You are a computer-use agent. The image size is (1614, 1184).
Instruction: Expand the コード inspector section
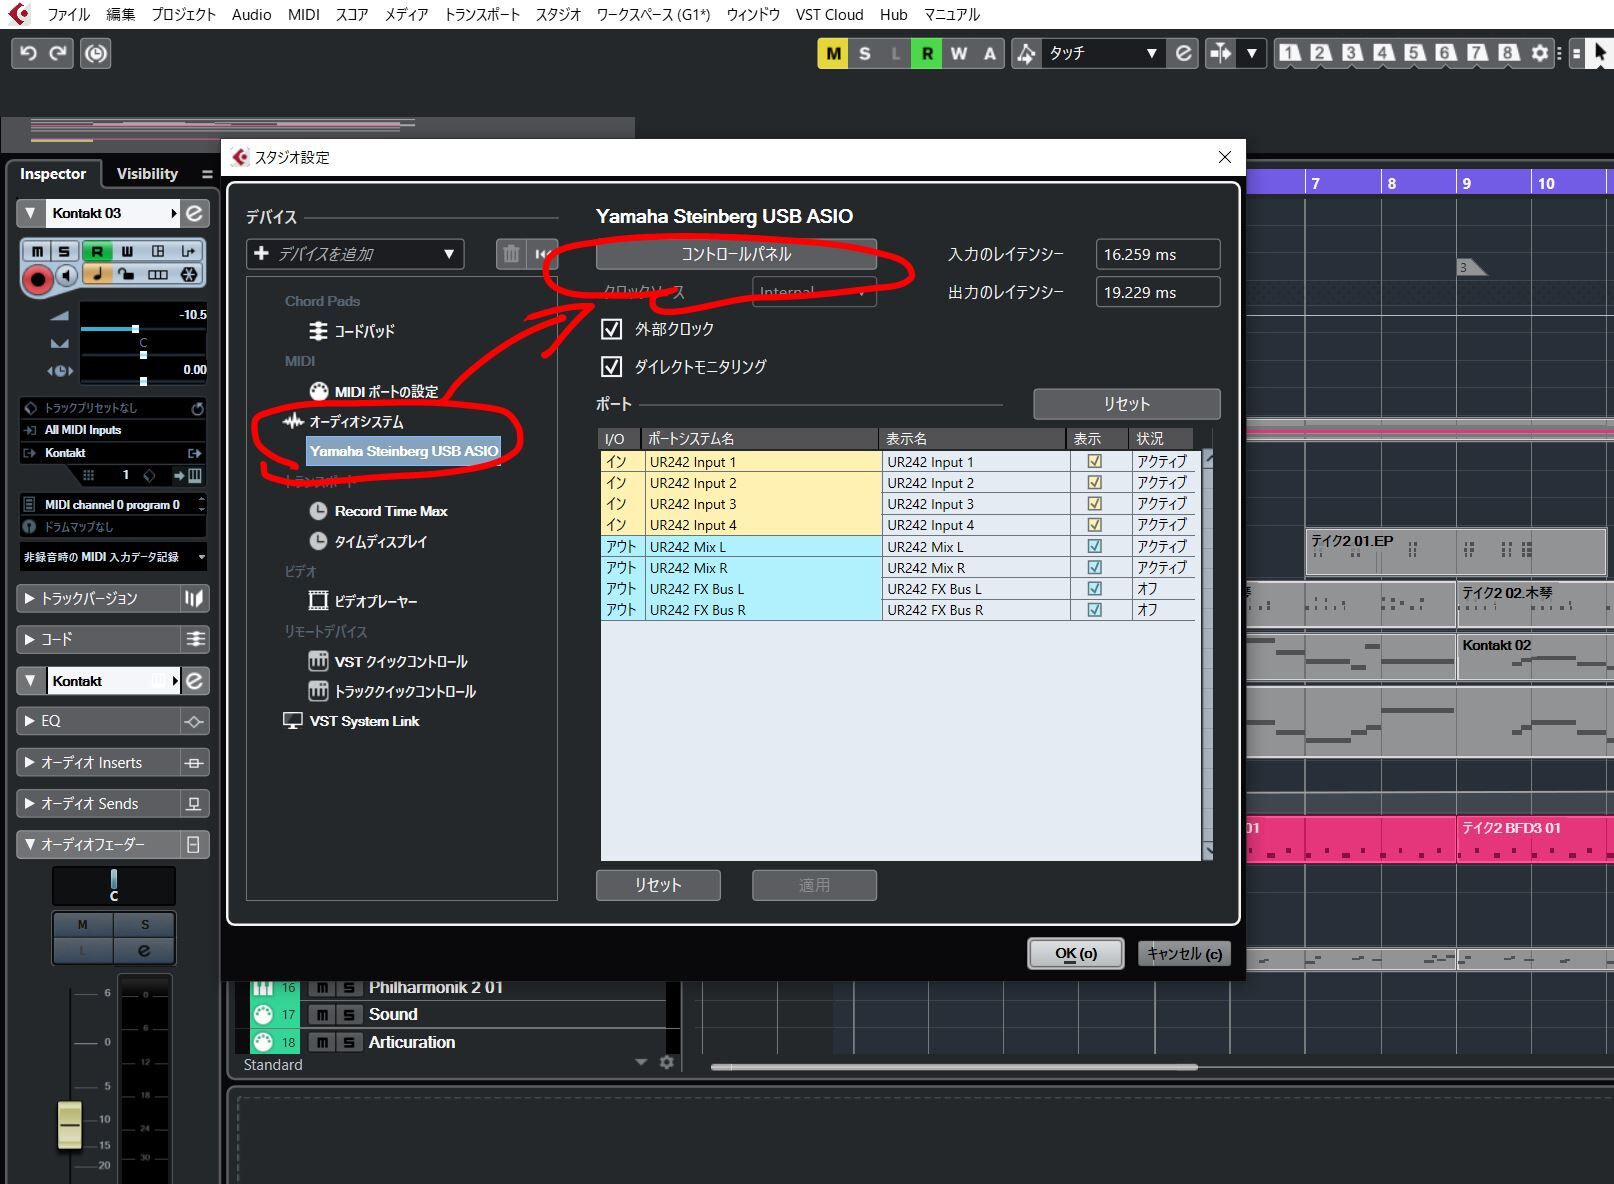coord(98,639)
